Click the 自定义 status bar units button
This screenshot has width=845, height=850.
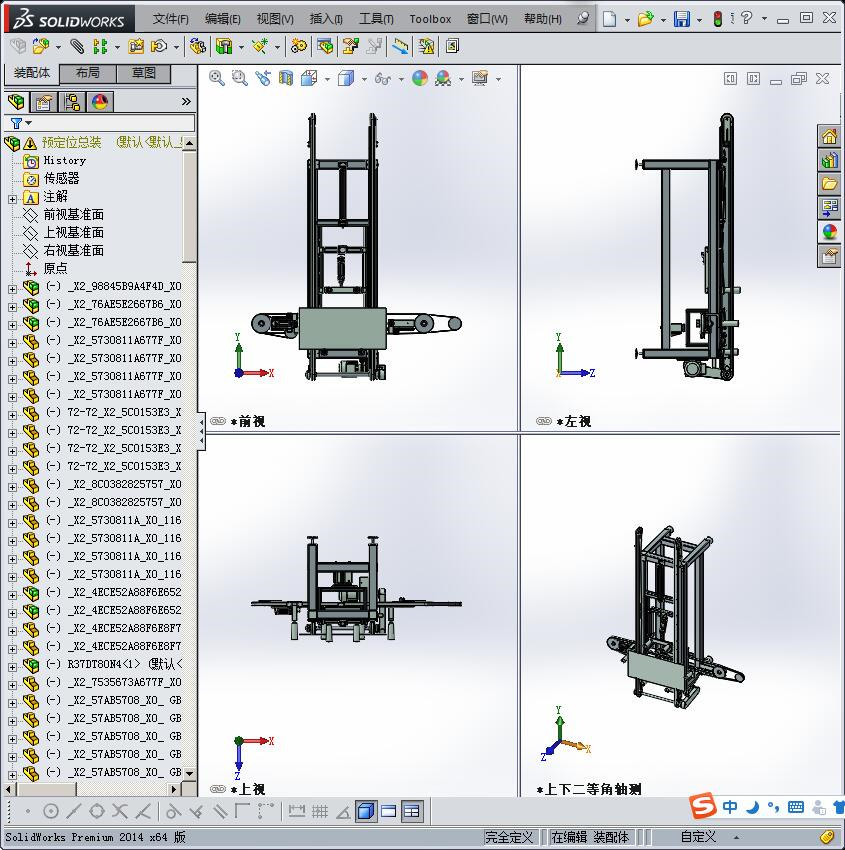pos(698,837)
